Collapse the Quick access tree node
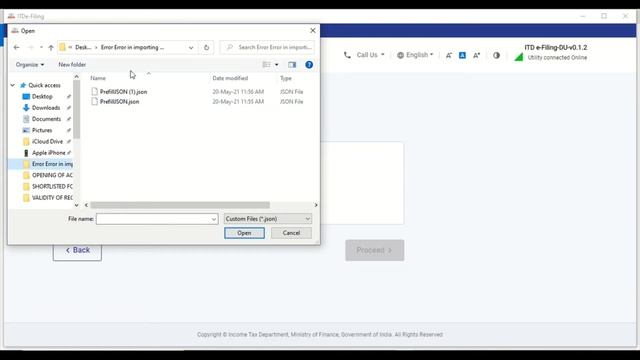640x360 pixels. (x=13, y=85)
